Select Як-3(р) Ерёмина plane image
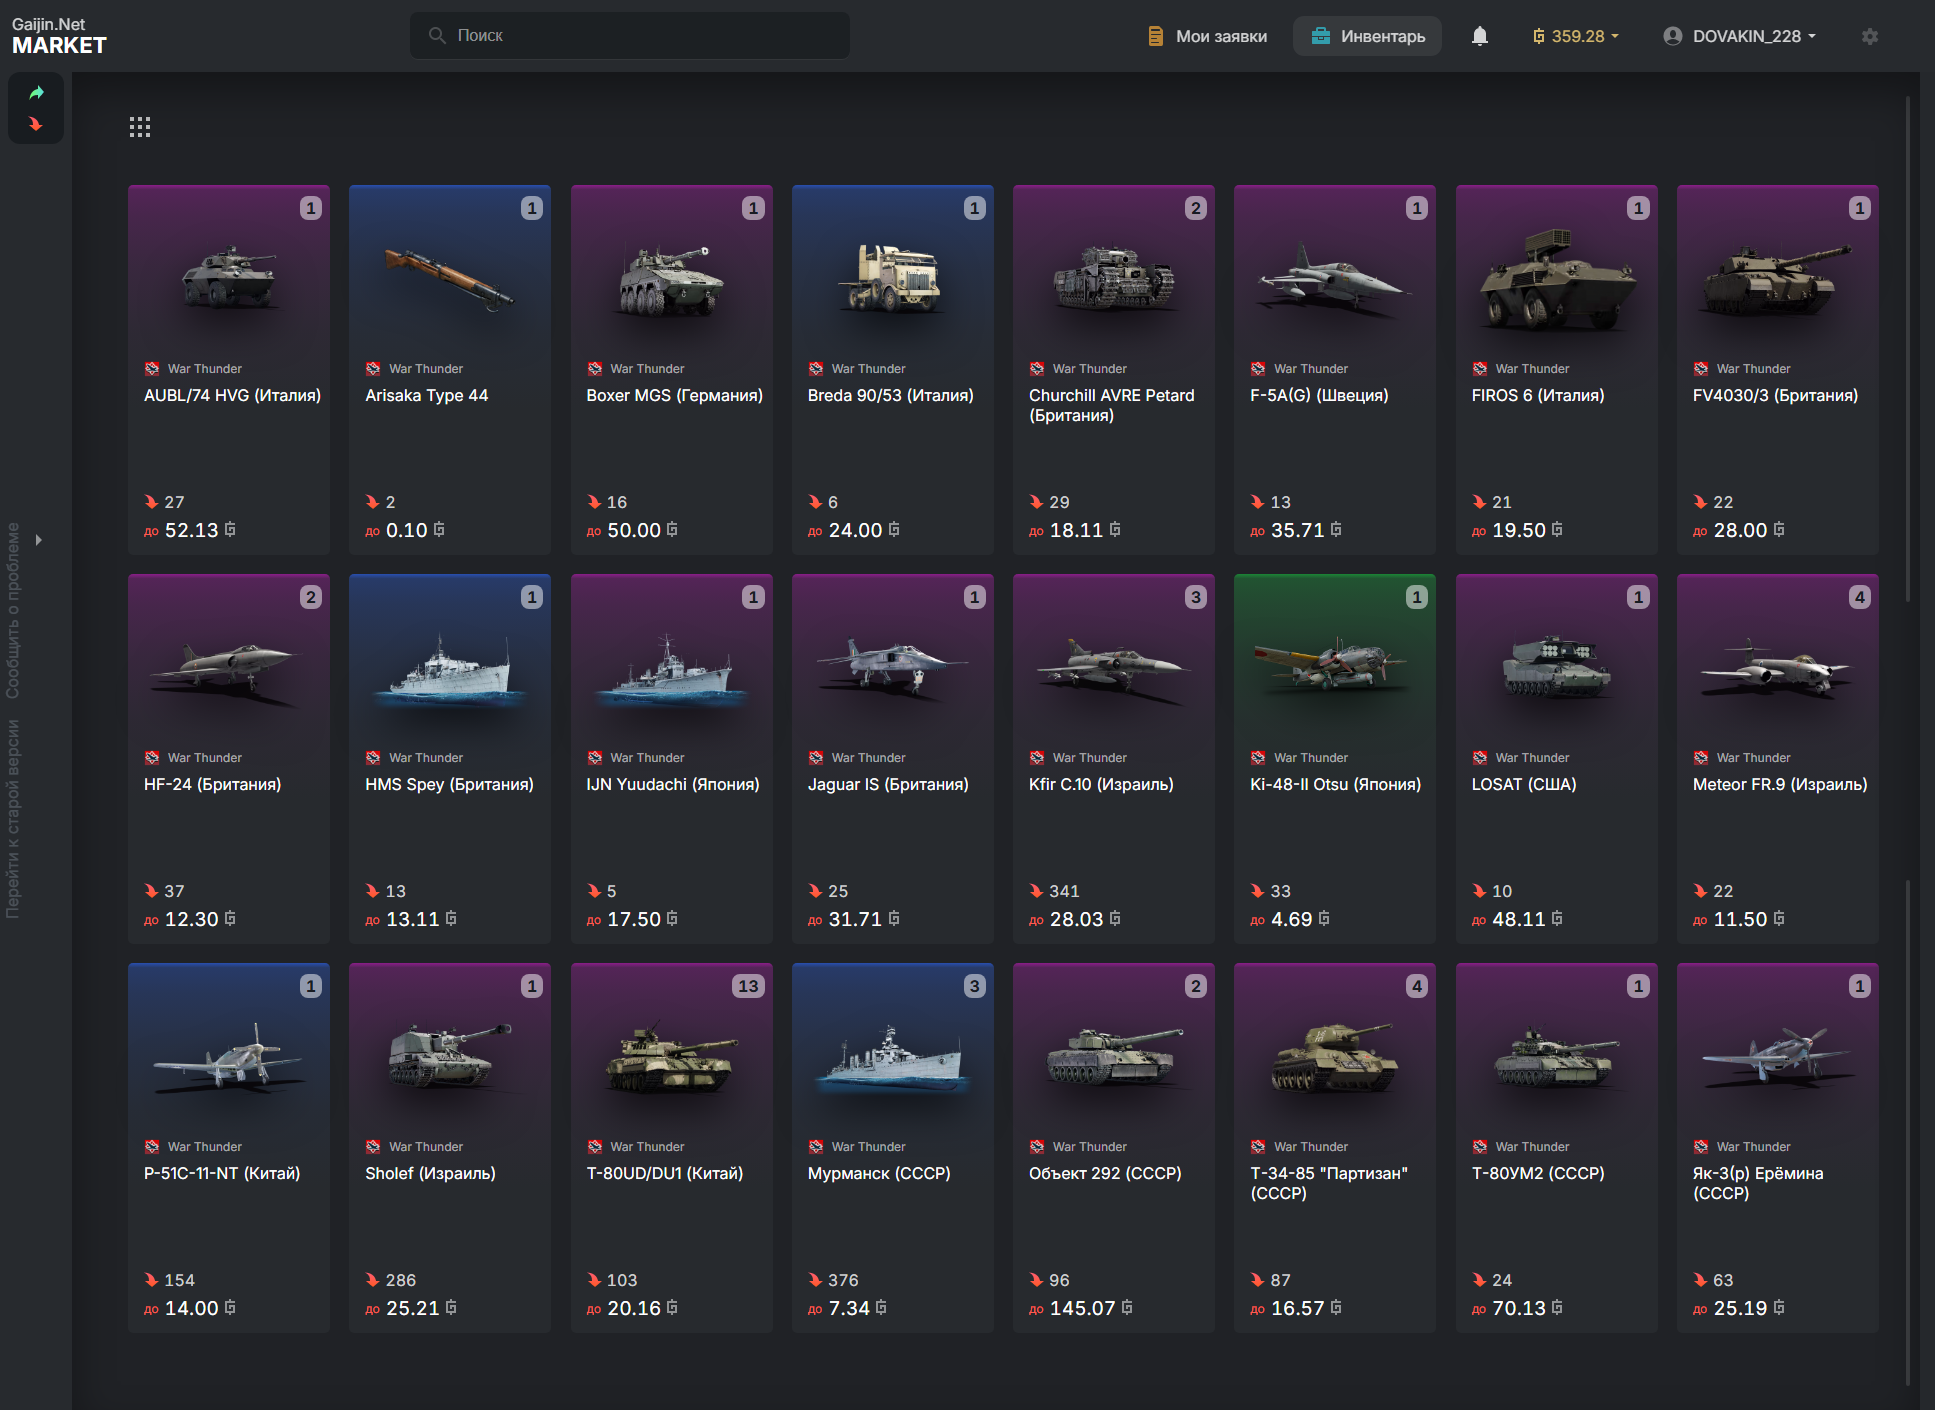Viewport: 1935px width, 1410px height. tap(1778, 1056)
